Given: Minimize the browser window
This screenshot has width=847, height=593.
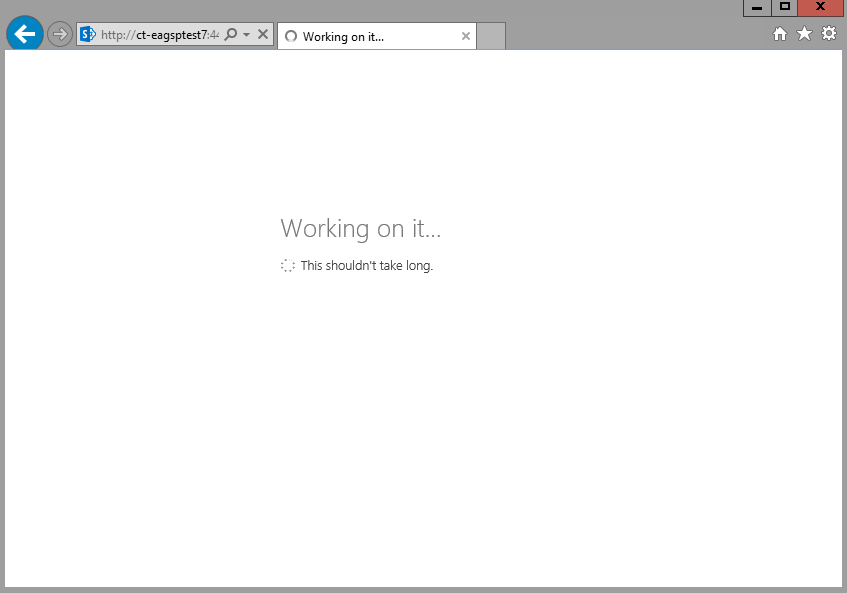Looking at the screenshot, I should point(757,8).
